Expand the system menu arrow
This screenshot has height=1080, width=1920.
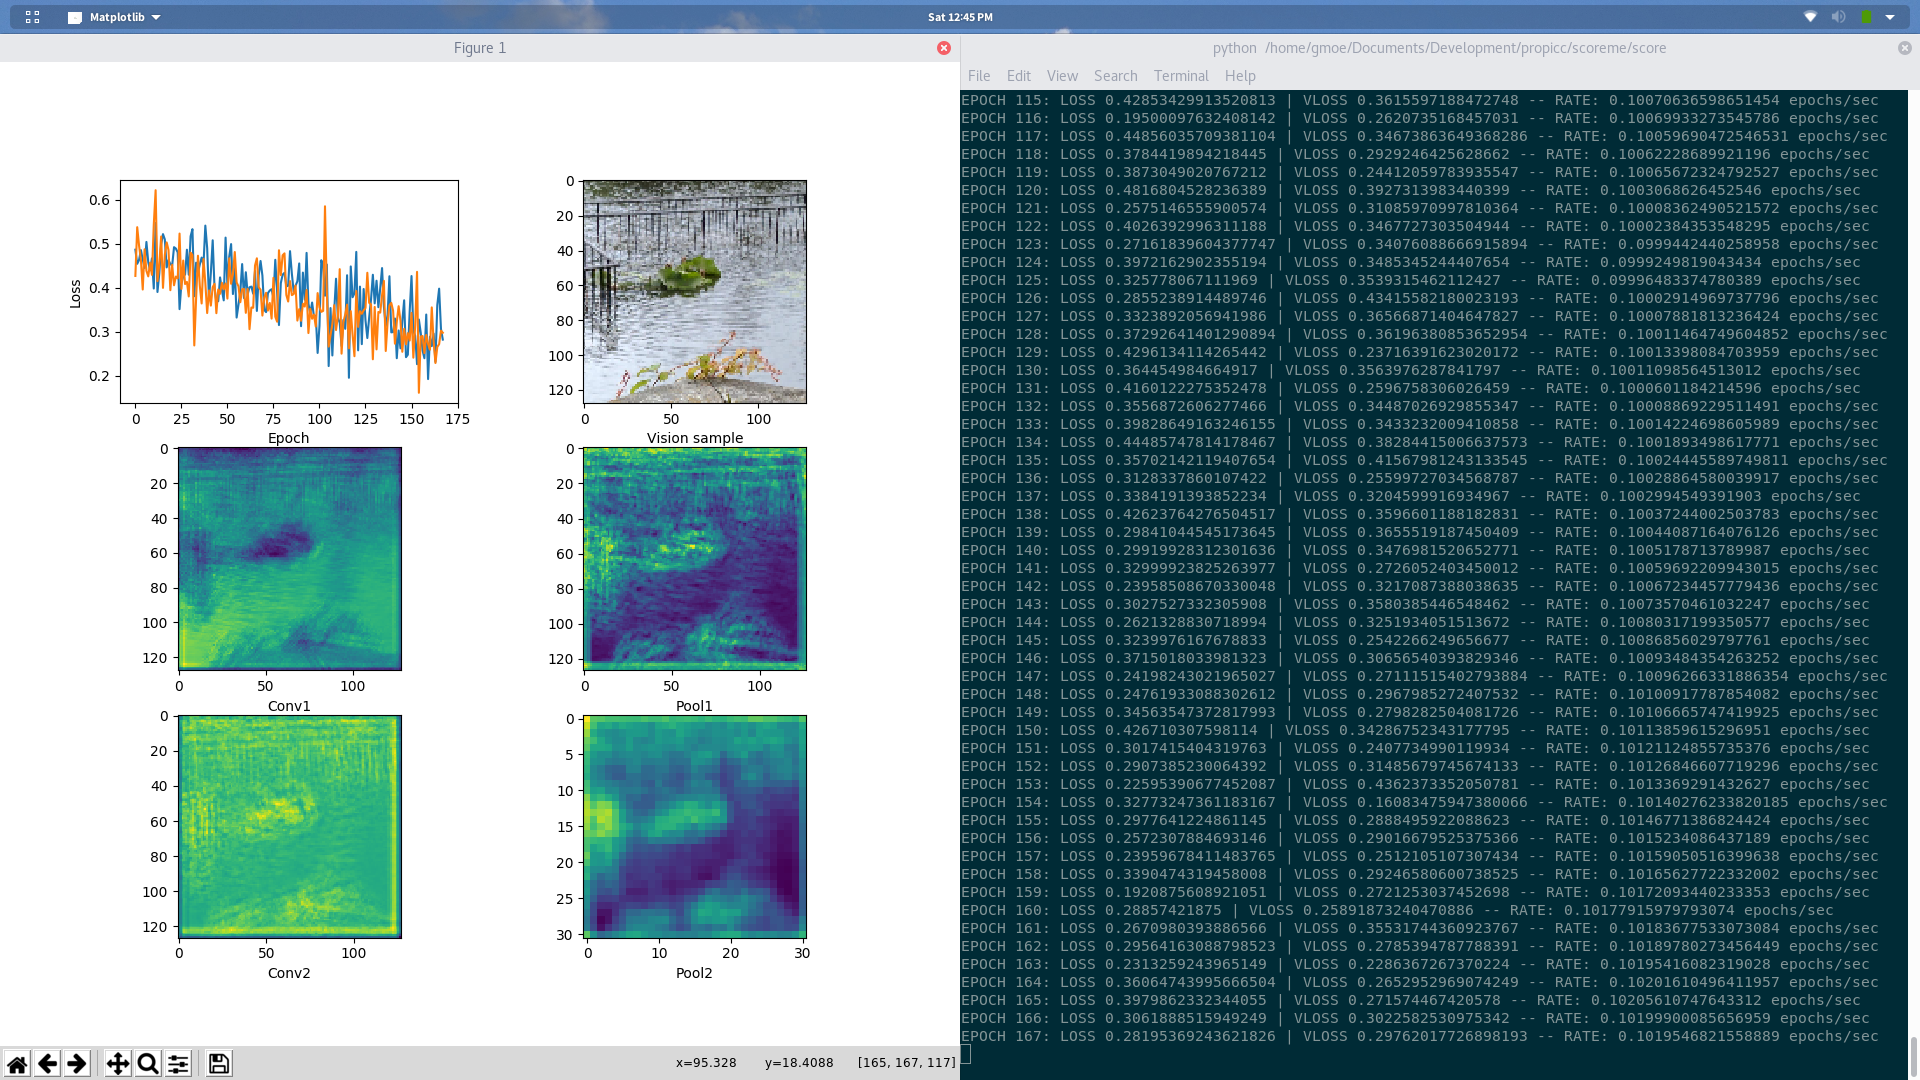point(1890,17)
